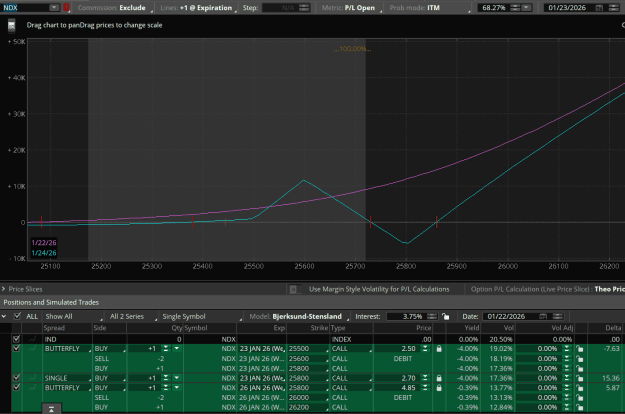Open dropdown arrow next to 68.27%
625x414 pixels.
pyautogui.click(x=527, y=8)
